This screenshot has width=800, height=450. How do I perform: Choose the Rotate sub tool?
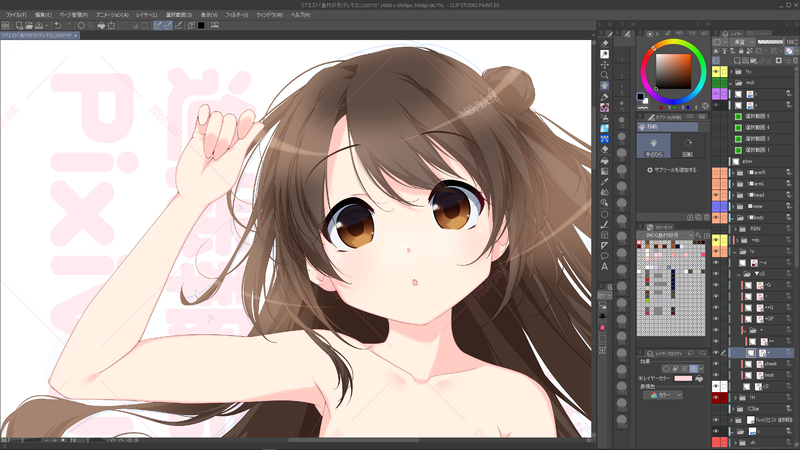click(687, 146)
